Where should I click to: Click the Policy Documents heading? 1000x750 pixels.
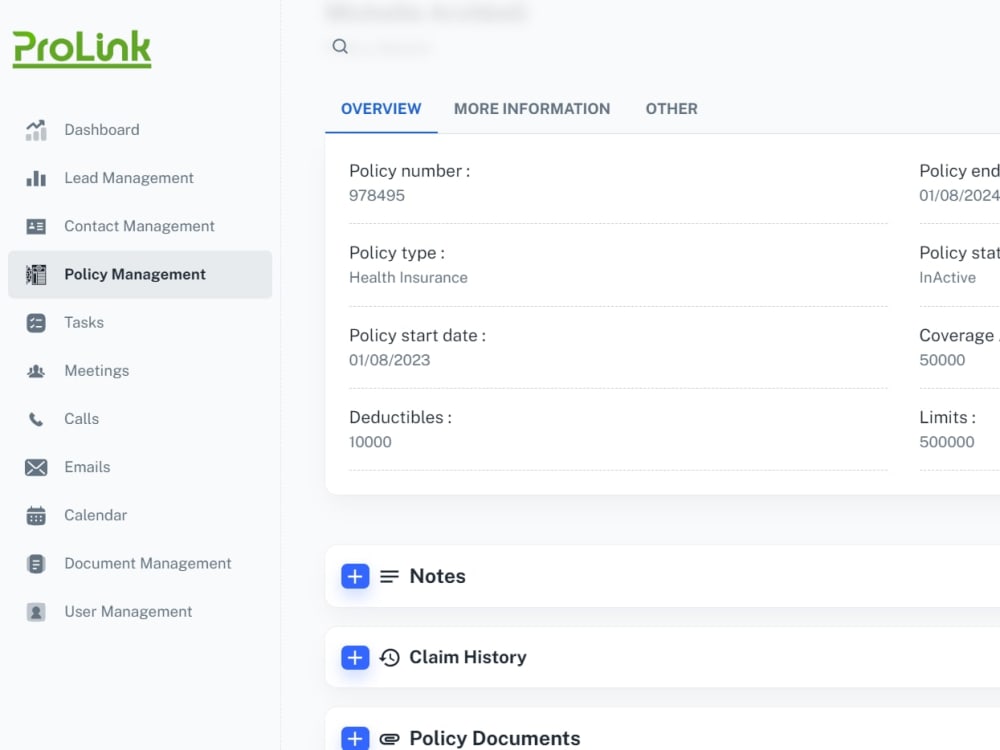(495, 739)
